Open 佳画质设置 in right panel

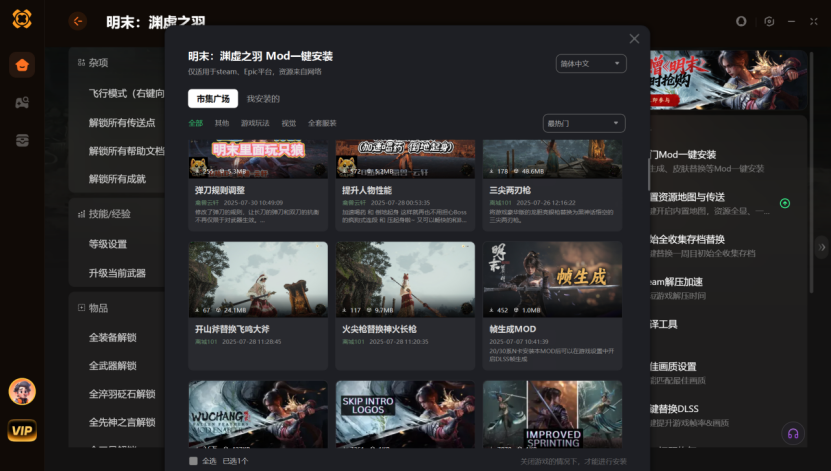pos(673,367)
